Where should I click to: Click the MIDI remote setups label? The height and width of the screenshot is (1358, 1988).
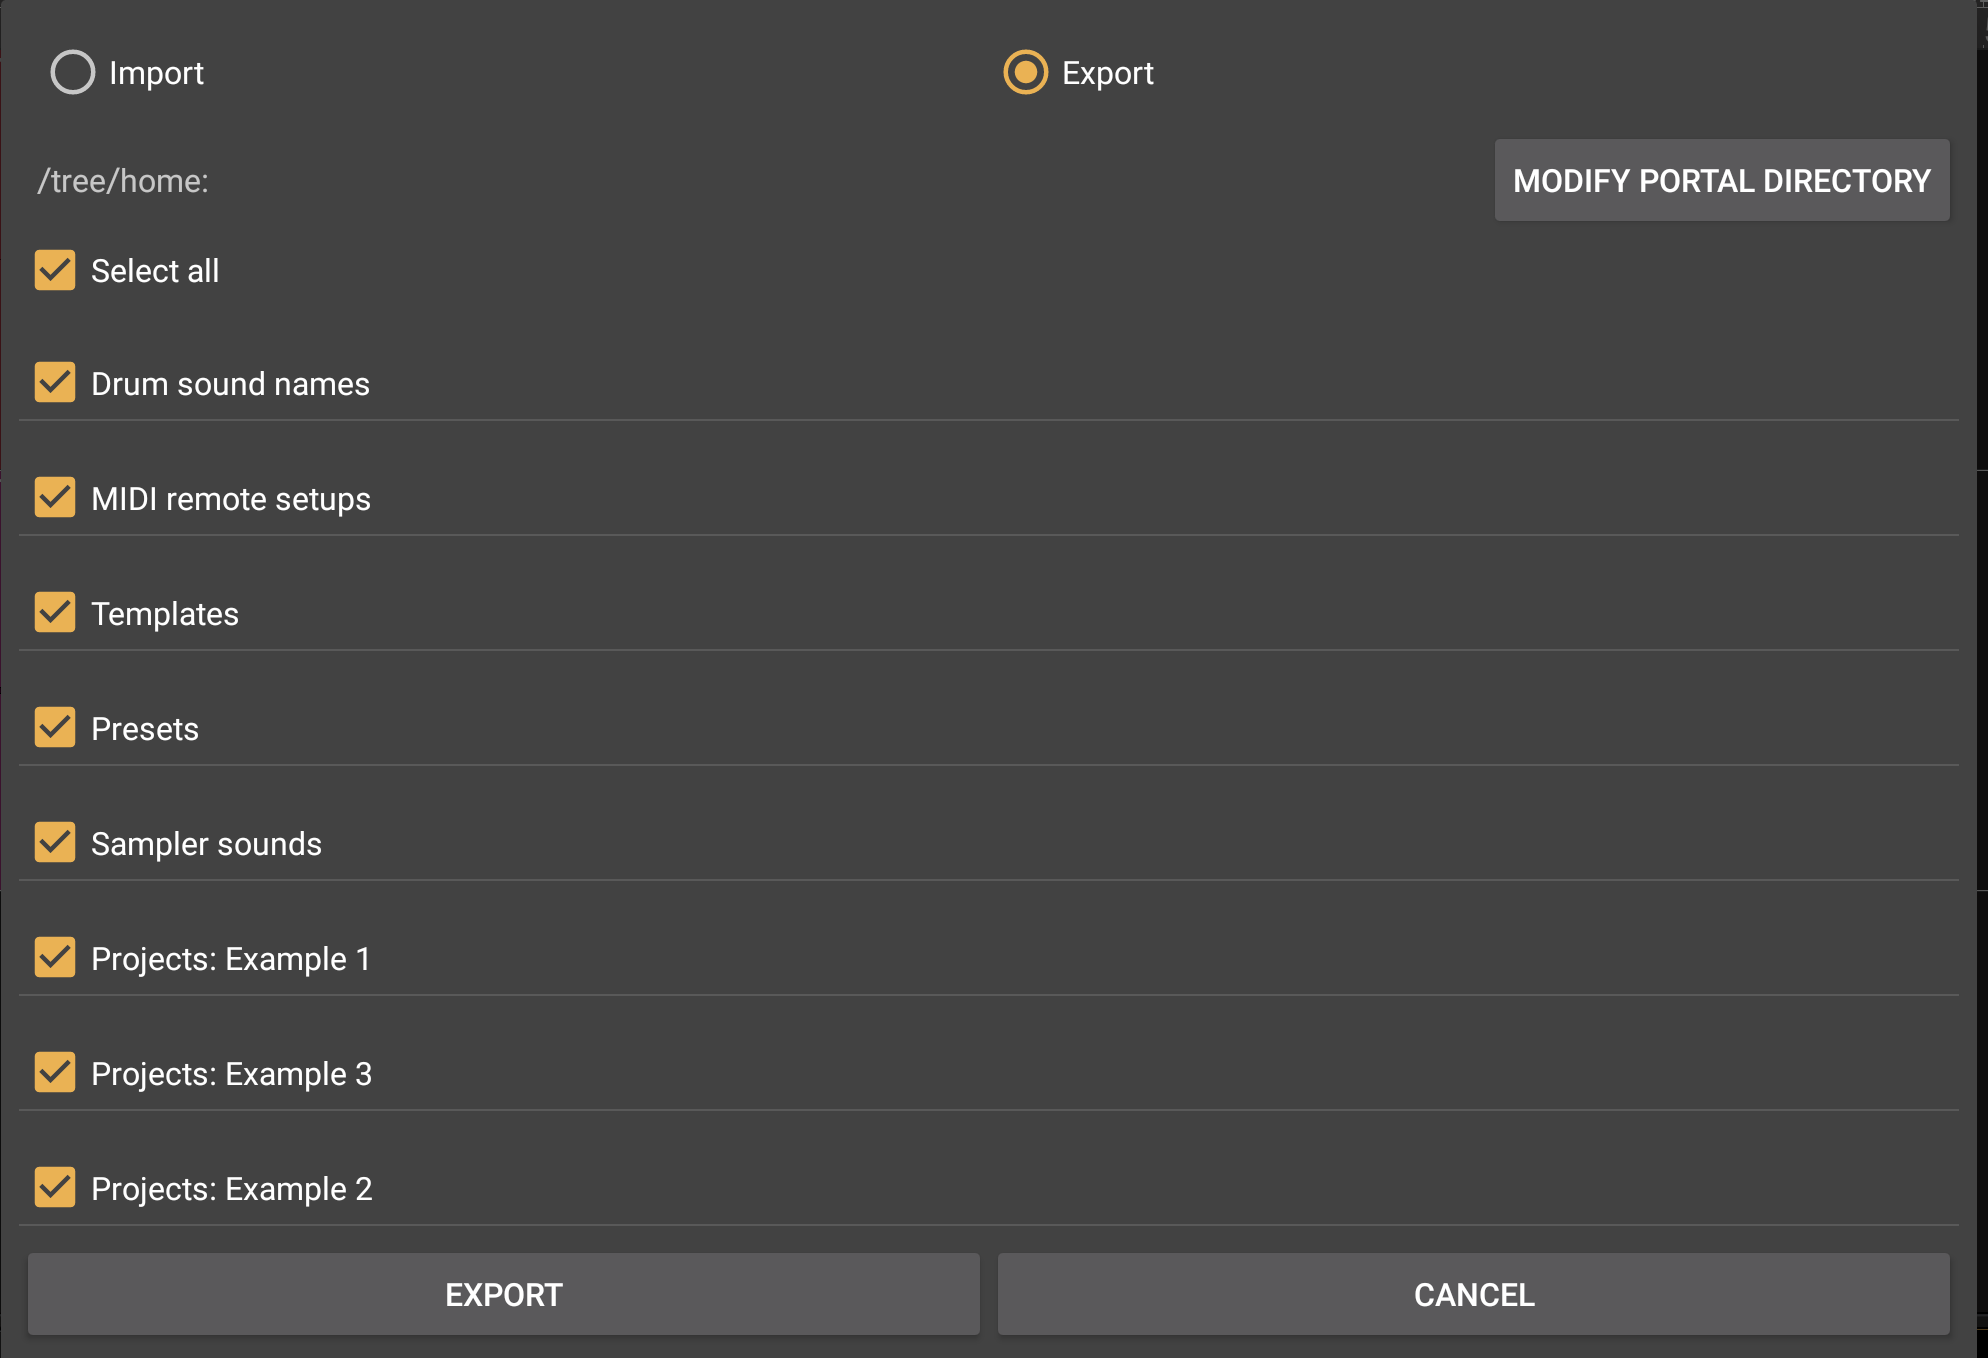tap(231, 499)
